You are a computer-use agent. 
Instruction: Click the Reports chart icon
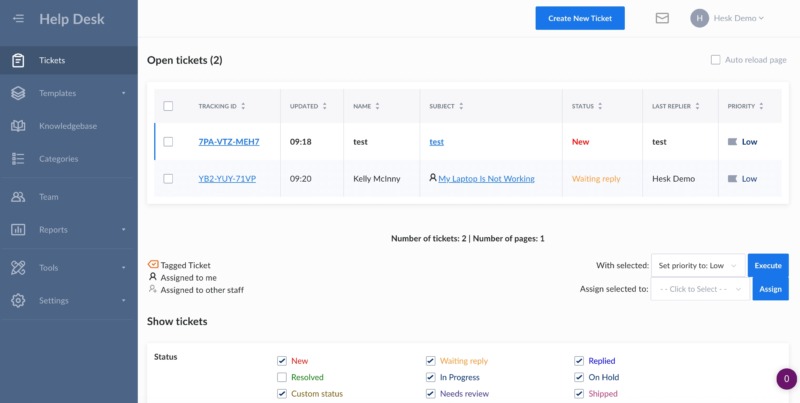(18, 229)
